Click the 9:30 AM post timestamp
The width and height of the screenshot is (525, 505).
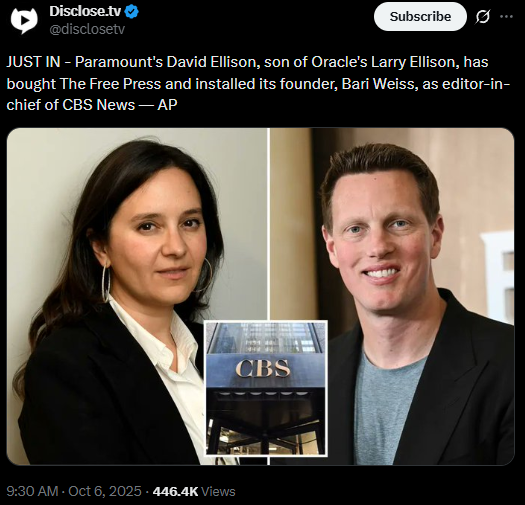pyautogui.click(x=32, y=491)
